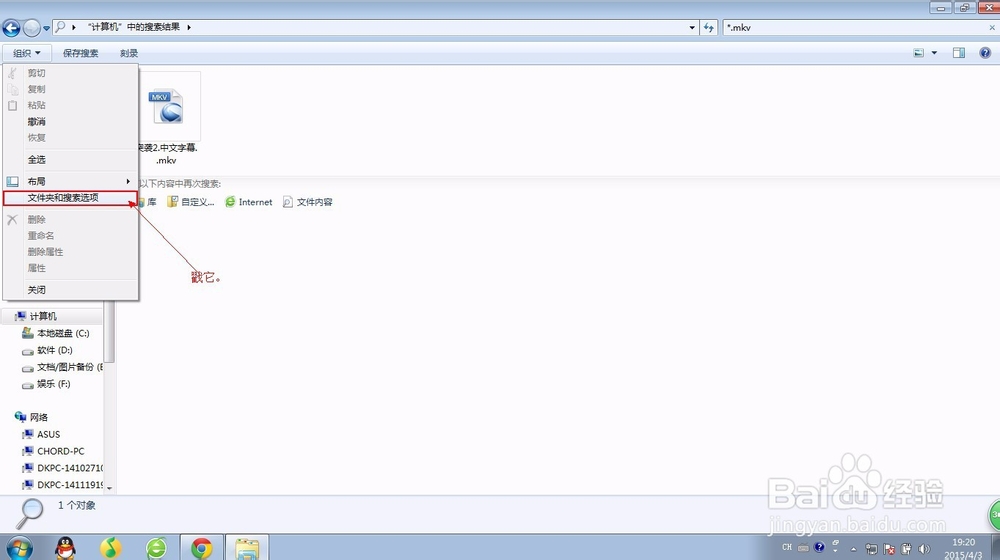Click the path arrow after 中的搜索结果
Viewport: 1000px width, 560px height.
pos(189,27)
